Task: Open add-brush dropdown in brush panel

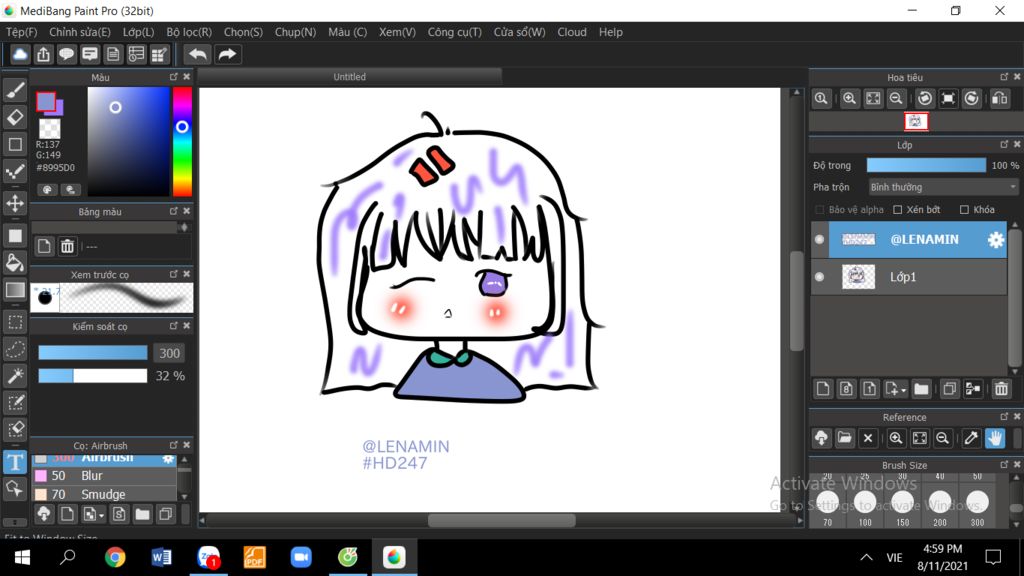Action: point(101,515)
